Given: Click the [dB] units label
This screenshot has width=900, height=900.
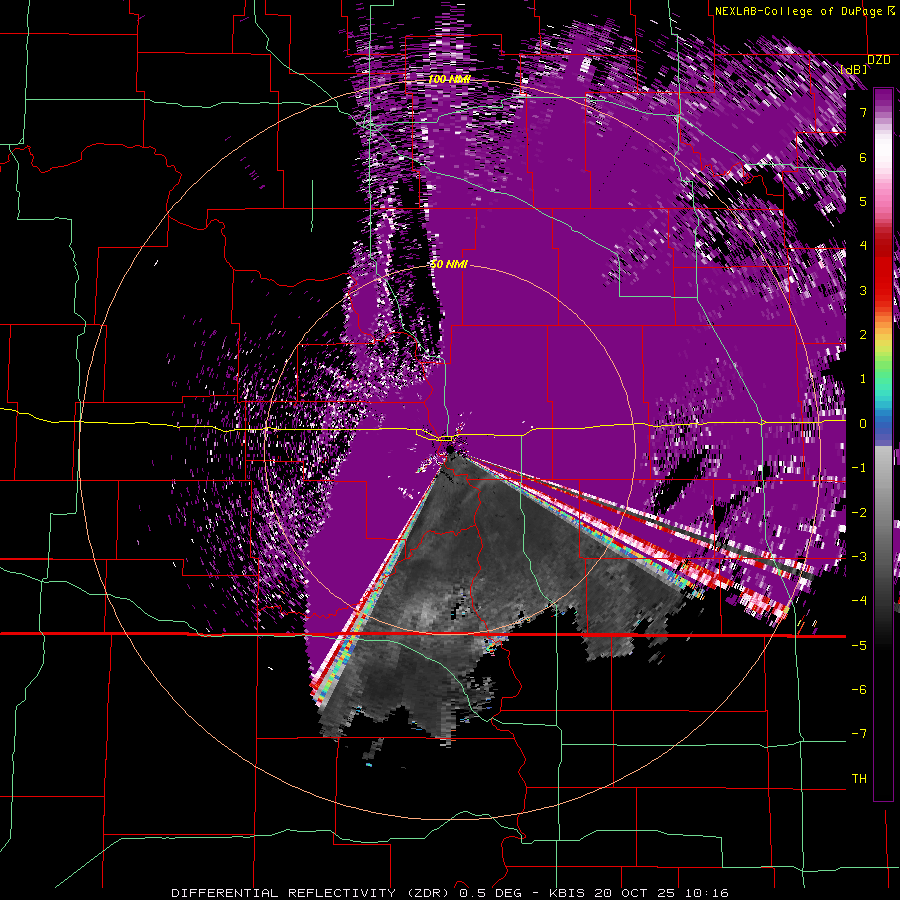Looking at the screenshot, I should pyautogui.click(x=854, y=69).
